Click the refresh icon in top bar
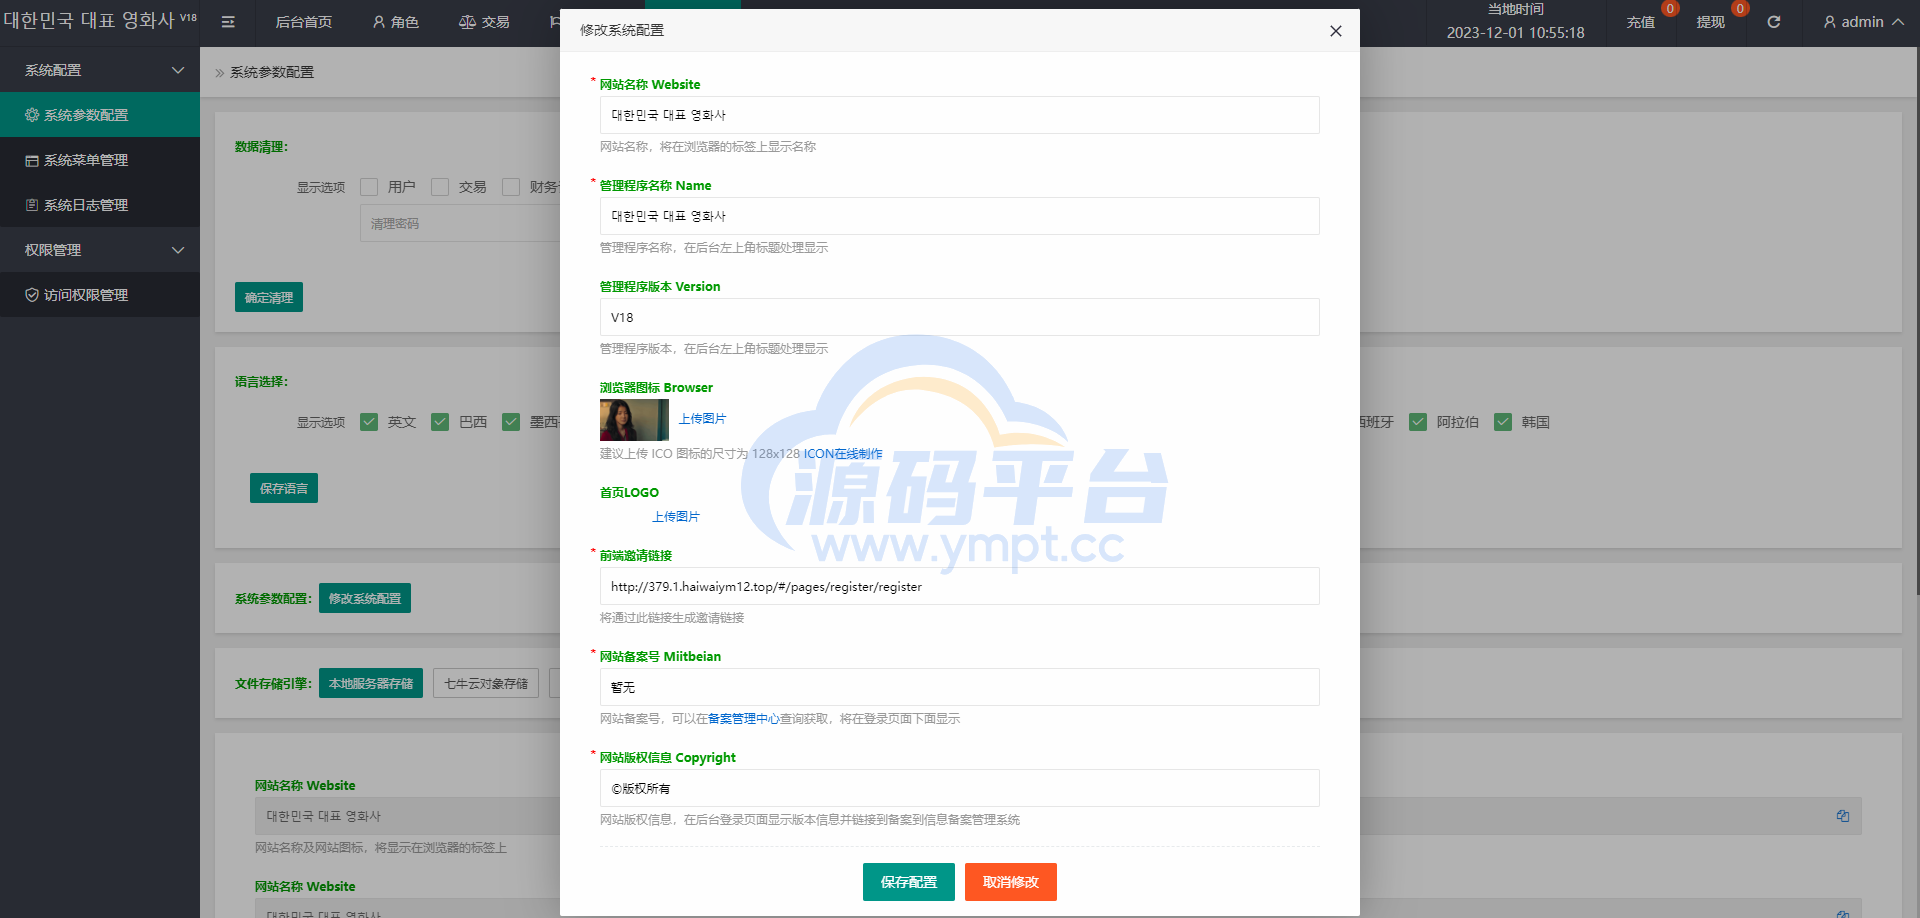Image resolution: width=1920 pixels, height=918 pixels. 1773,22
